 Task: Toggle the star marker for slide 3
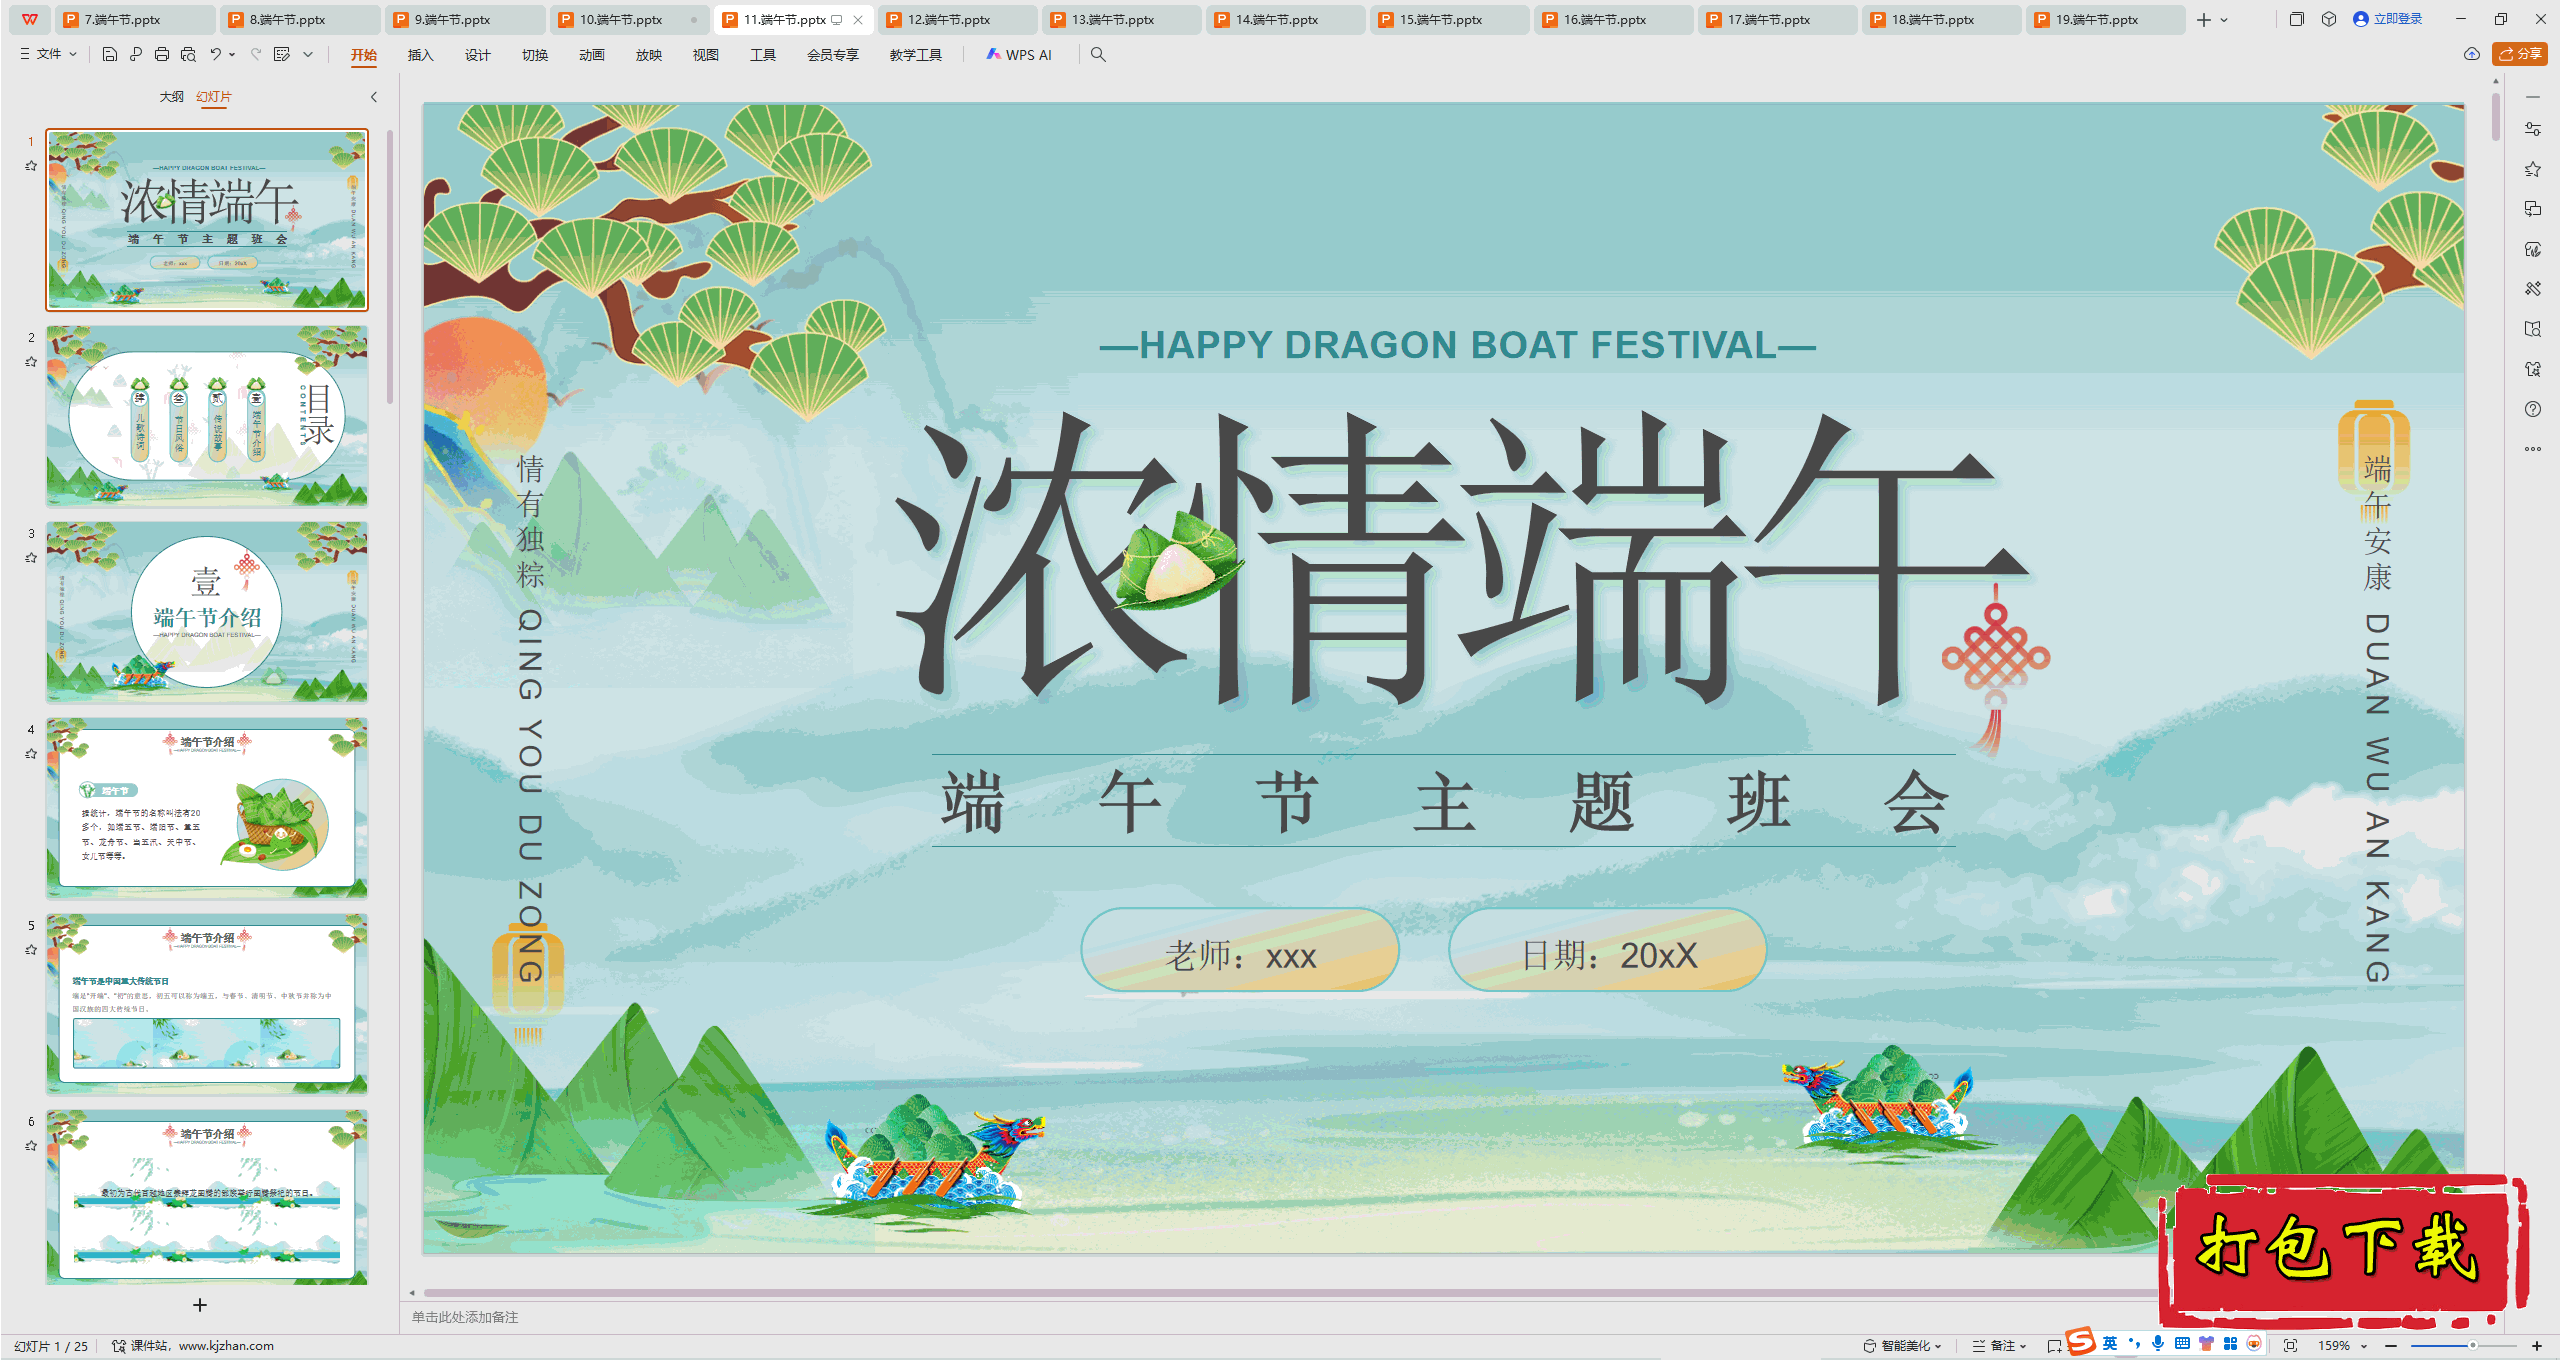31,558
